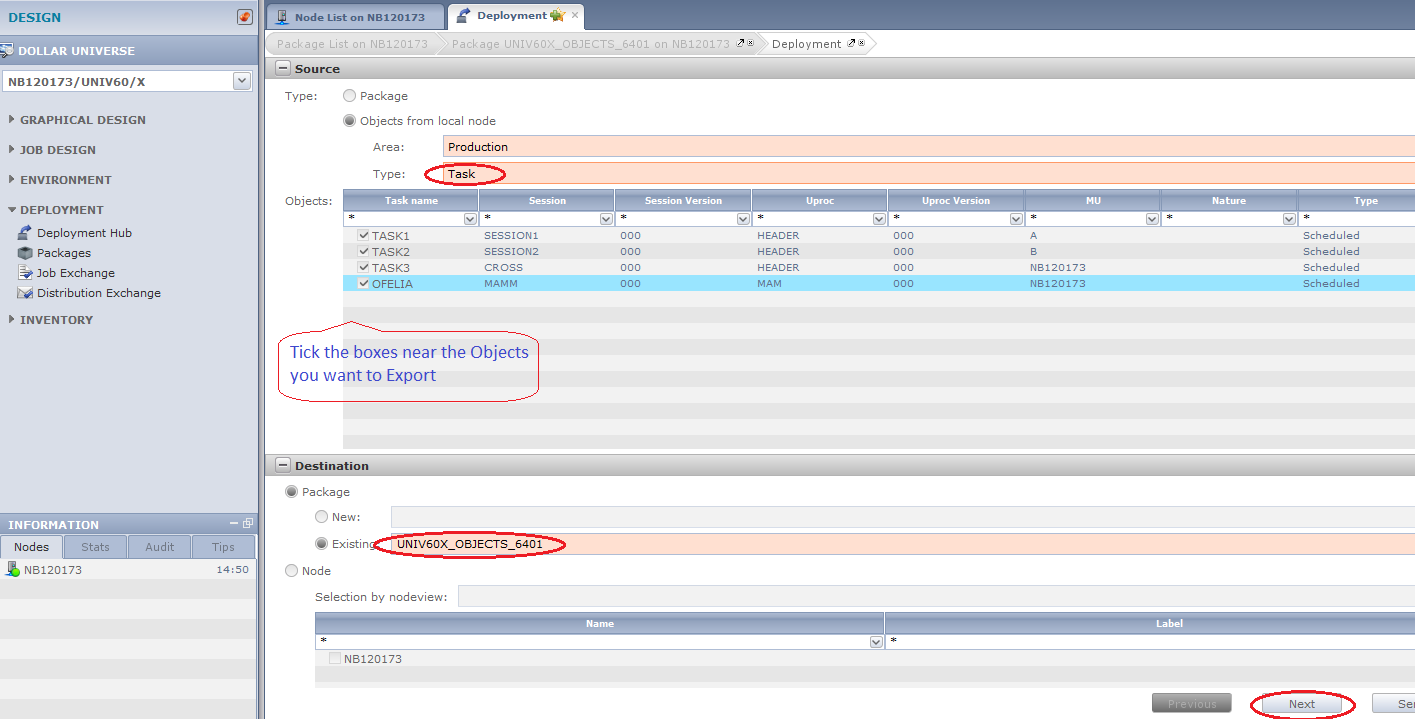1415x719 pixels.
Task: Click the pin icon in the DESIGN header
Action: pos(245,17)
